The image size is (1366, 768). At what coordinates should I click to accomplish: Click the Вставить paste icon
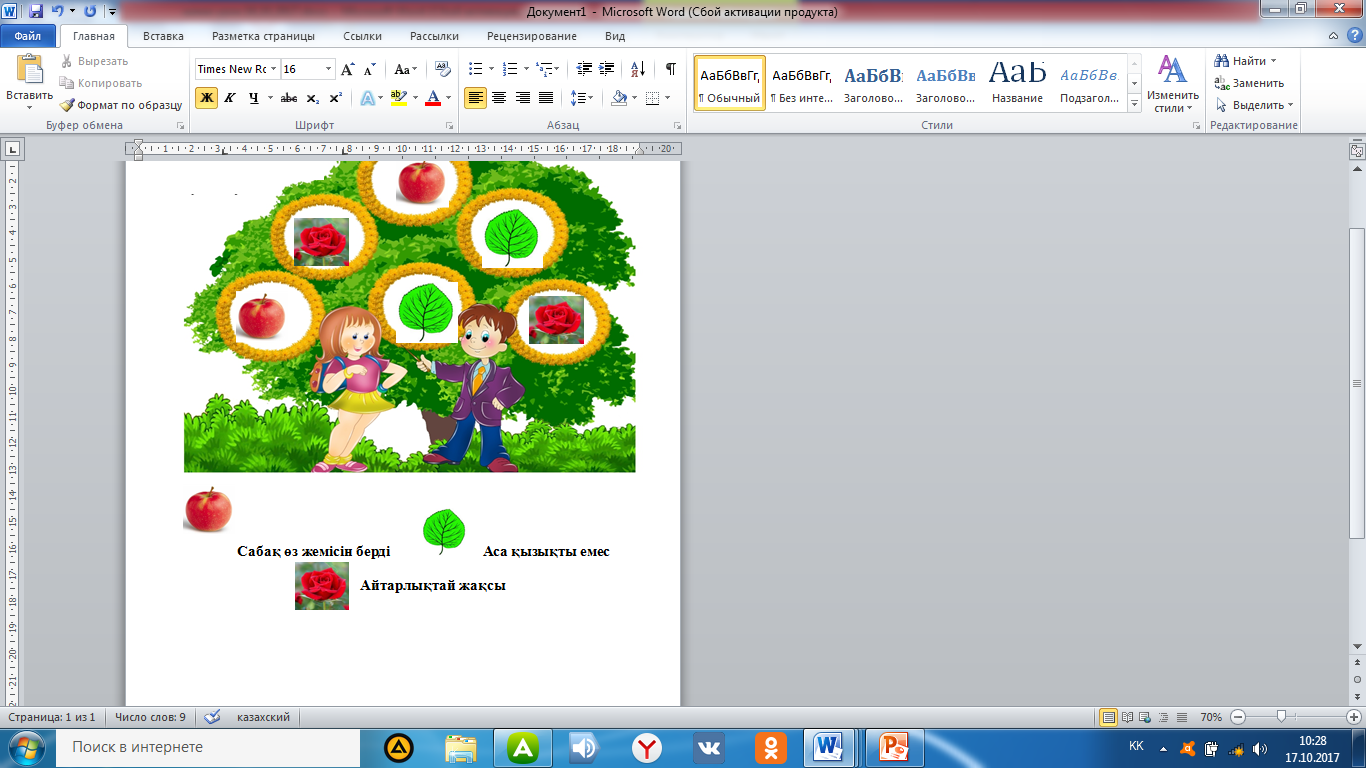30,70
